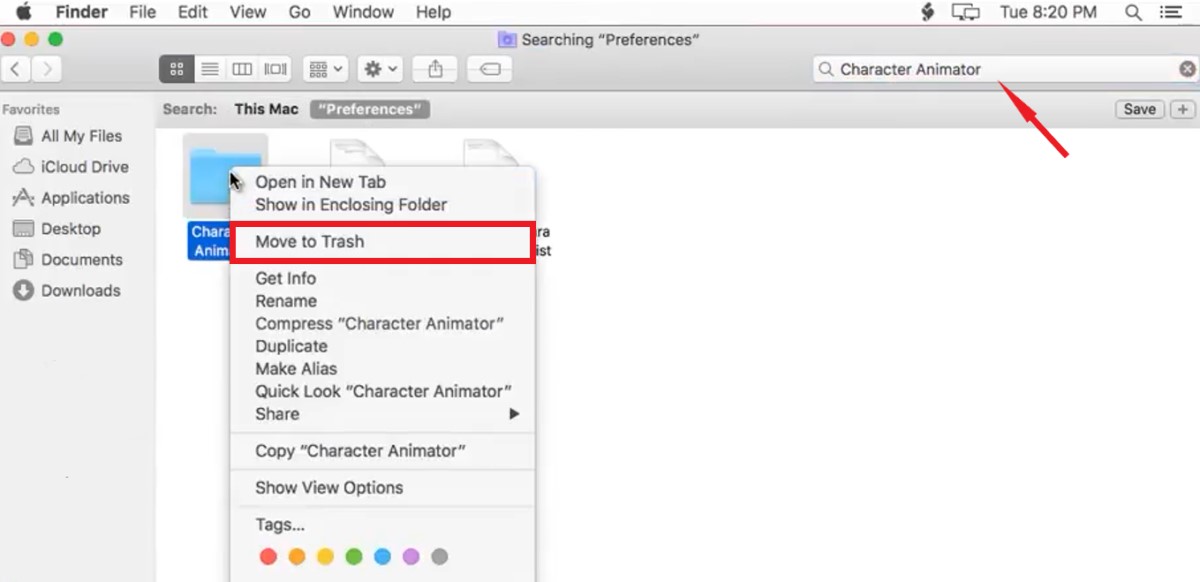Open Notification Center from the menu bar
Viewport: 1200px width, 582px height.
[1171, 12]
